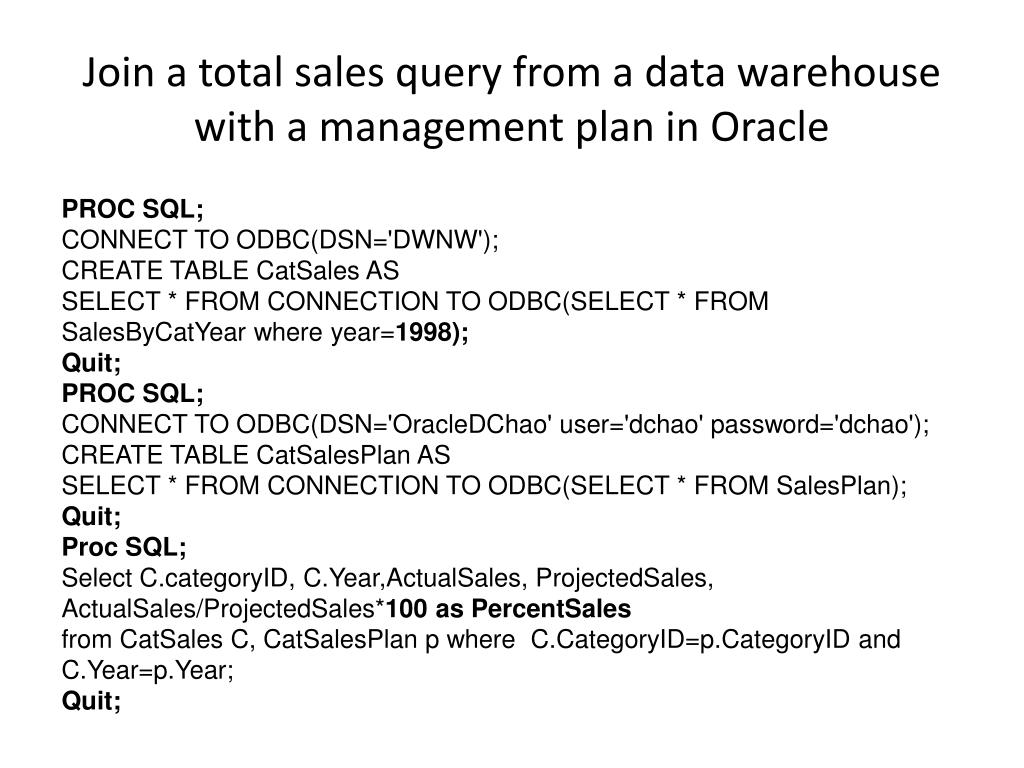Click the bold text '1998);'
This screenshot has width=1024, height=768.
[432, 332]
